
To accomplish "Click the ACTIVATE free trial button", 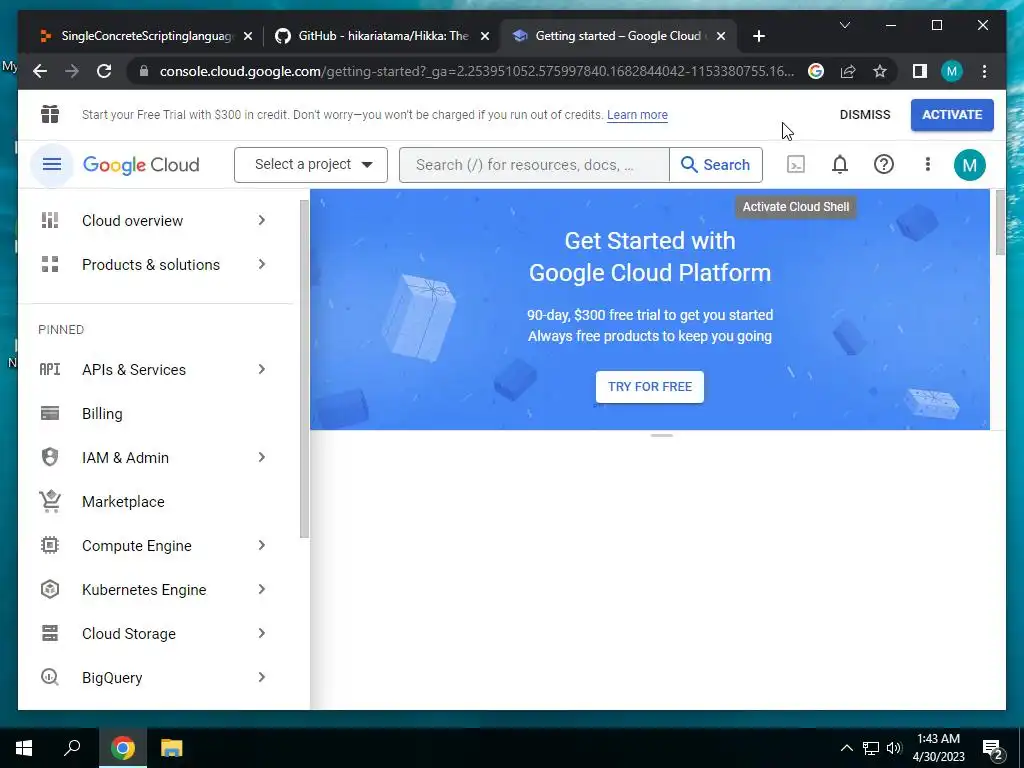I will coord(952,115).
